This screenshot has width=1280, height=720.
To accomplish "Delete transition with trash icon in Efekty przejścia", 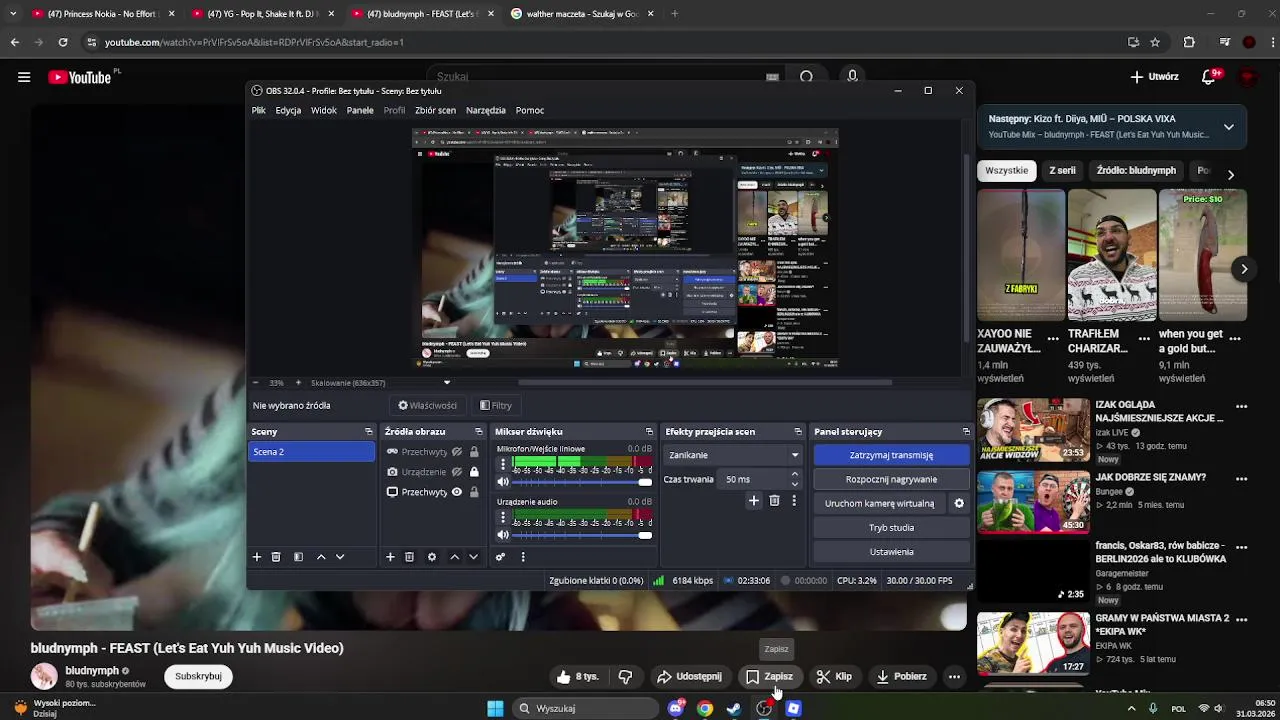I will pyautogui.click(x=774, y=501).
